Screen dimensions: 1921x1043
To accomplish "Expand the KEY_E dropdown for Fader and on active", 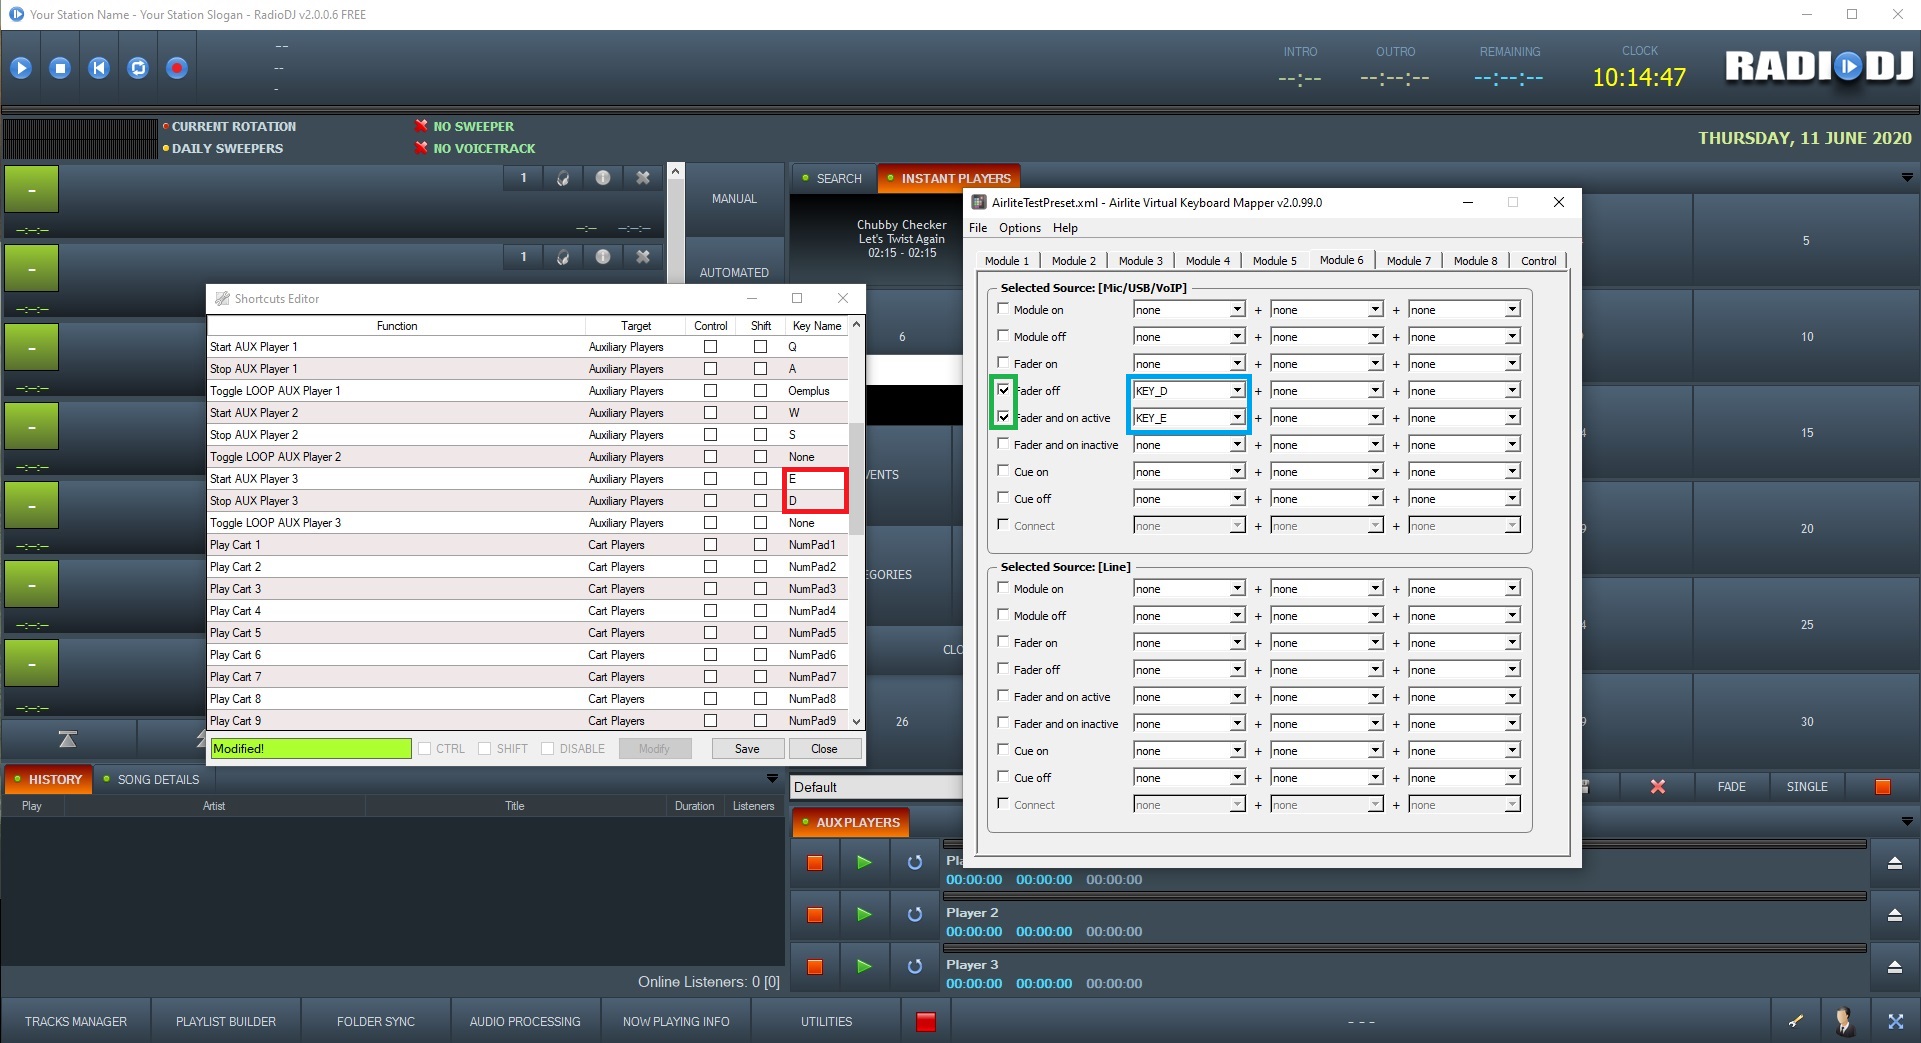I will coord(1237,418).
